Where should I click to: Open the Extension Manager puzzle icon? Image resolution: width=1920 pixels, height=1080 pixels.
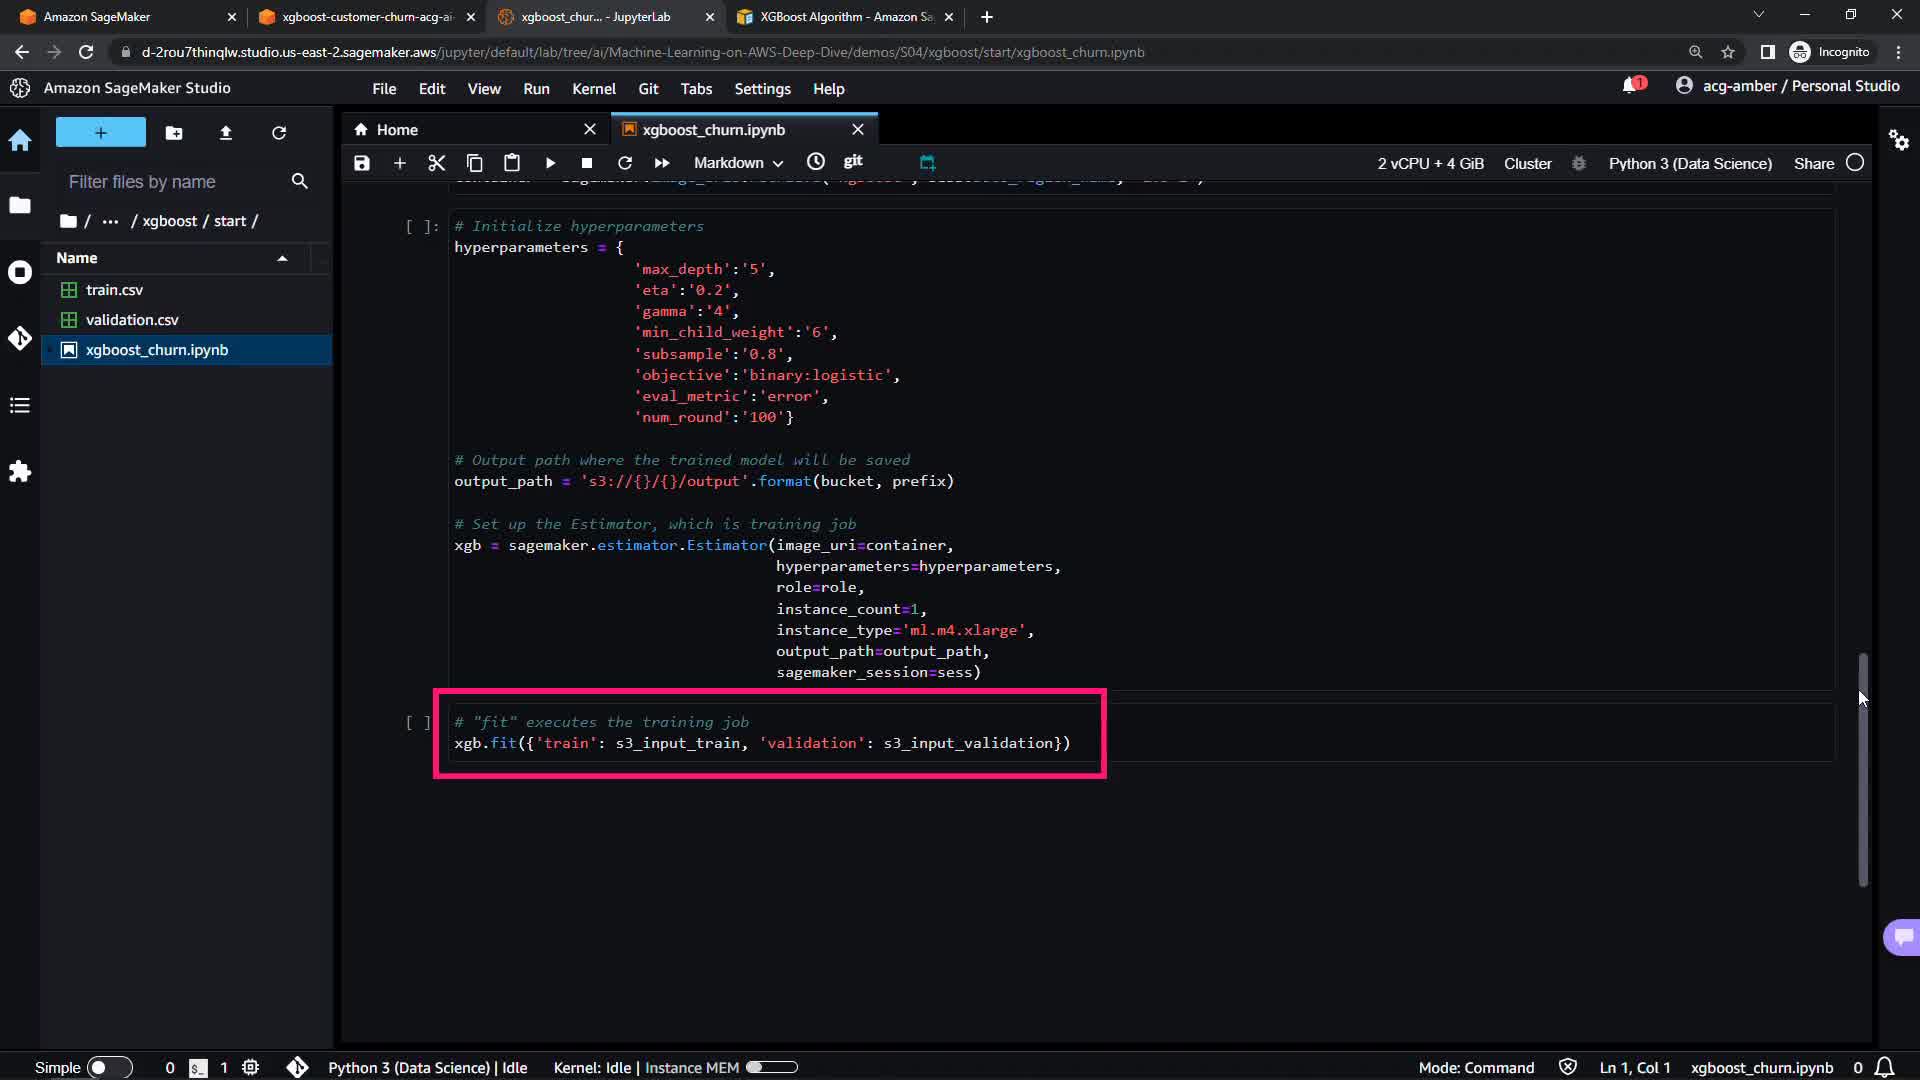tap(20, 472)
